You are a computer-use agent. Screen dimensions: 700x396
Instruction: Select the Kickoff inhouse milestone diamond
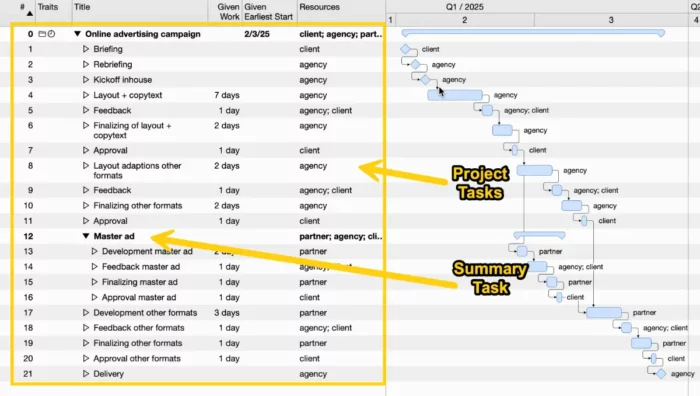pos(425,79)
